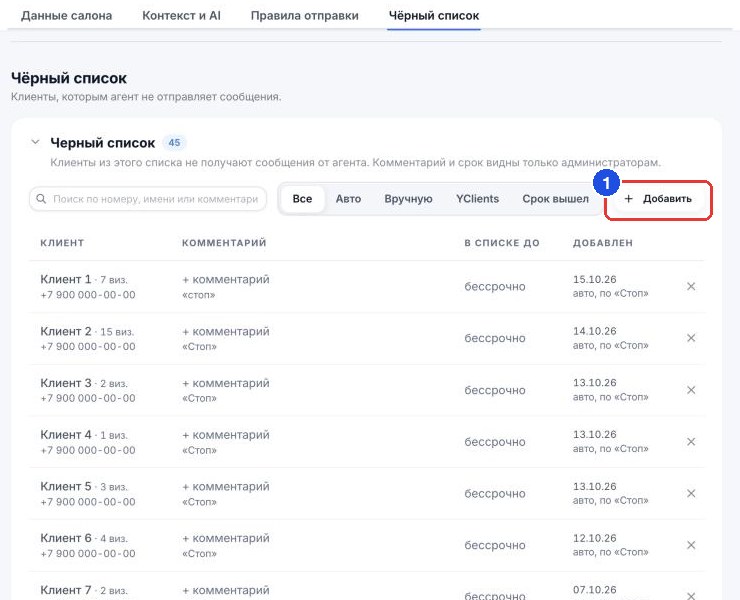This screenshot has width=740, height=600.
Task: Remove Клиент 1 from the blacklist
Action: click(691, 287)
